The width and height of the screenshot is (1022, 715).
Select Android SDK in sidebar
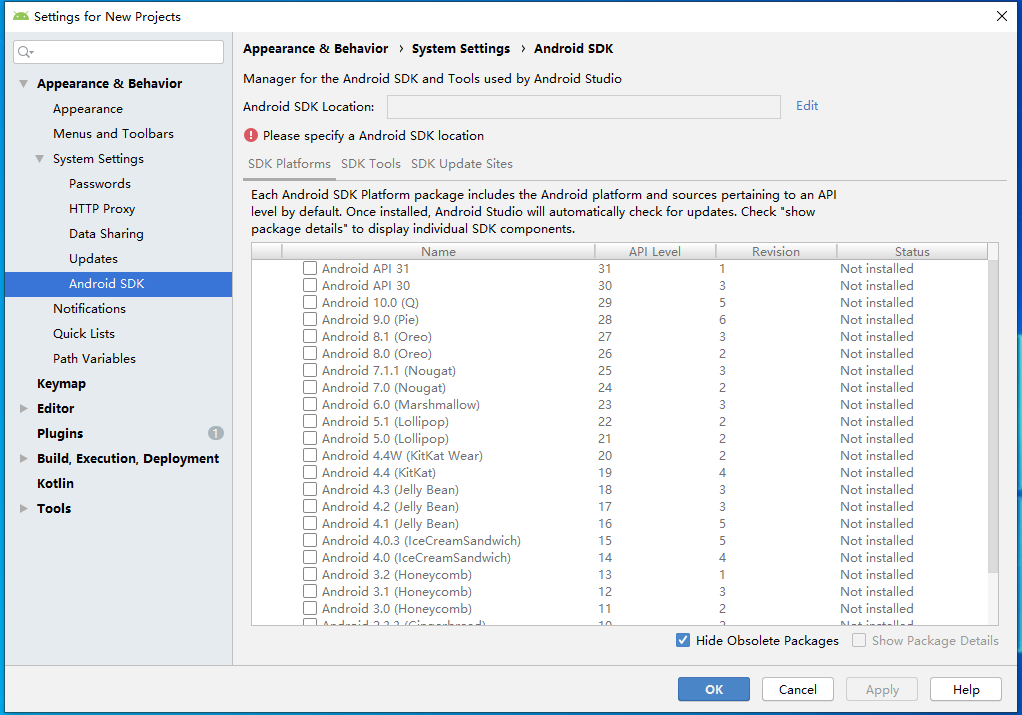click(118, 284)
